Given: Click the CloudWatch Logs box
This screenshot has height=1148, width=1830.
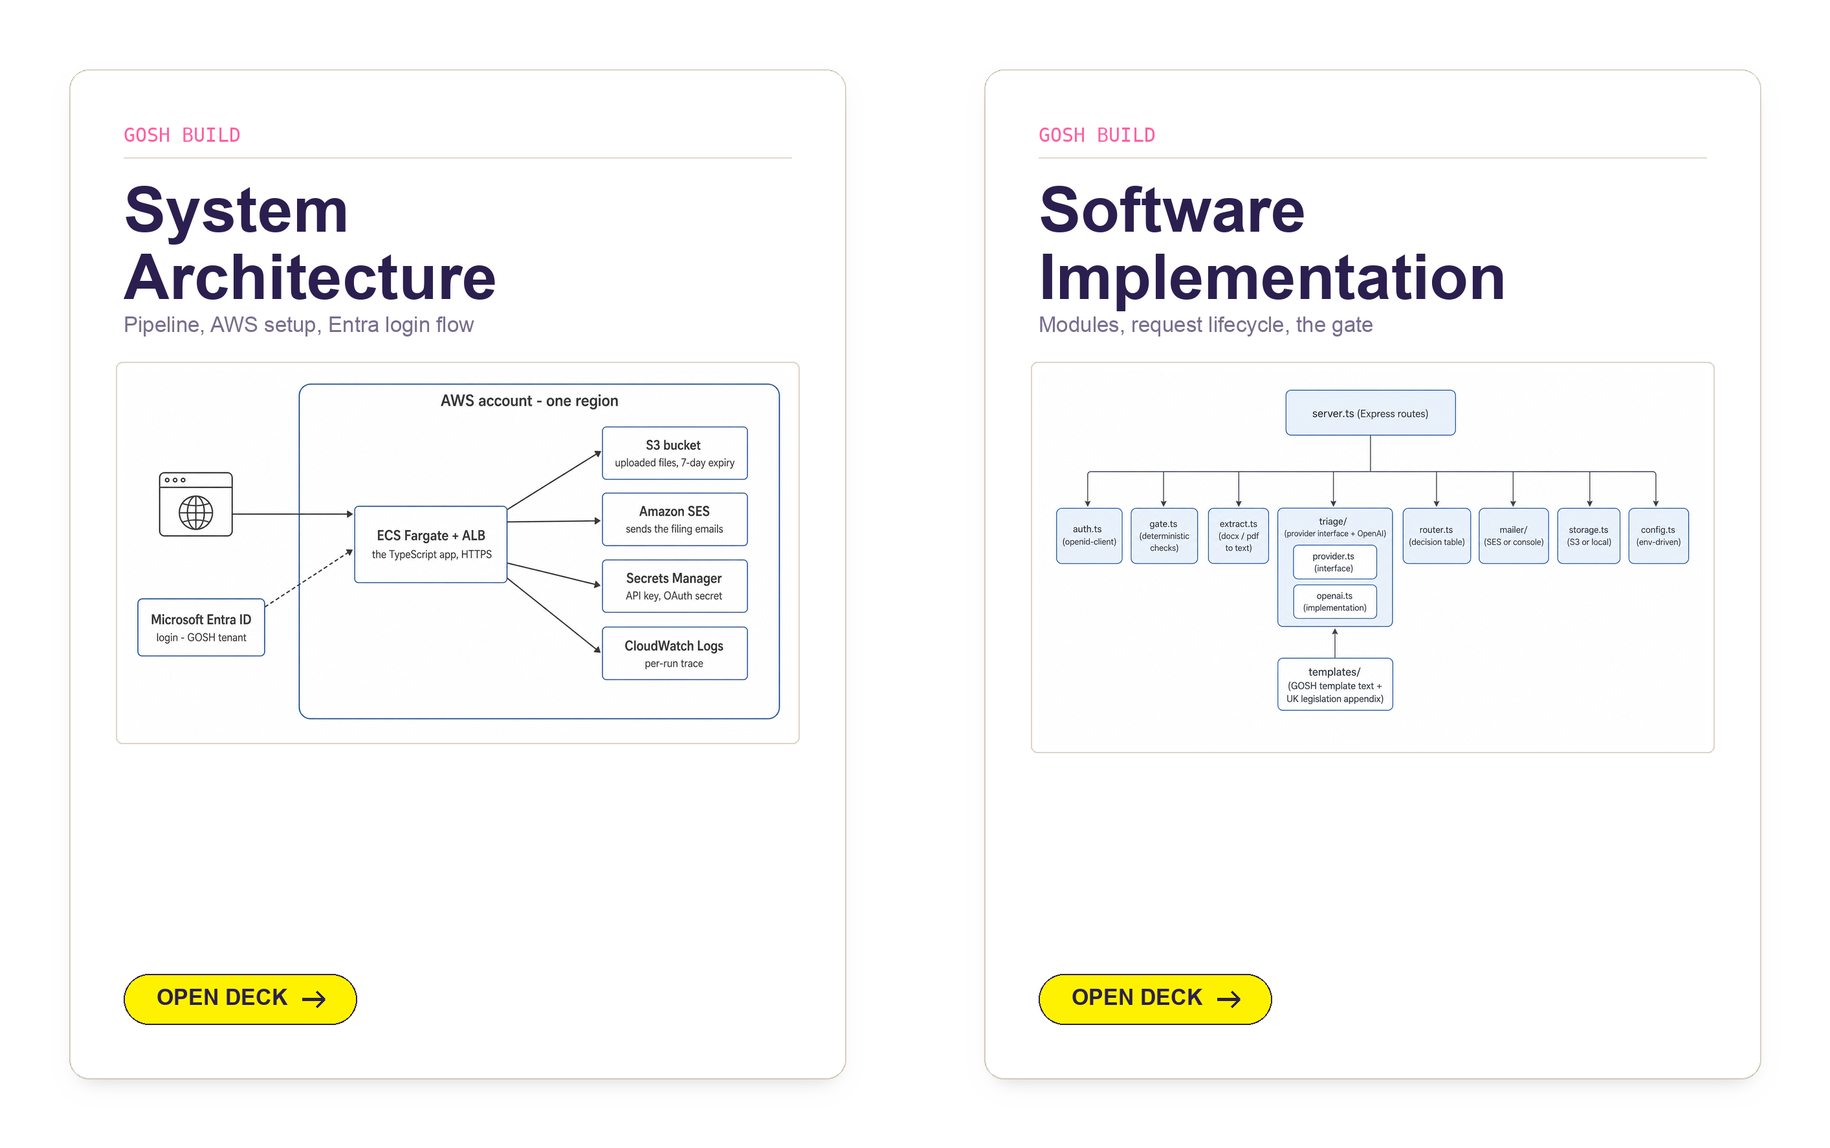Looking at the screenshot, I should point(675,653).
